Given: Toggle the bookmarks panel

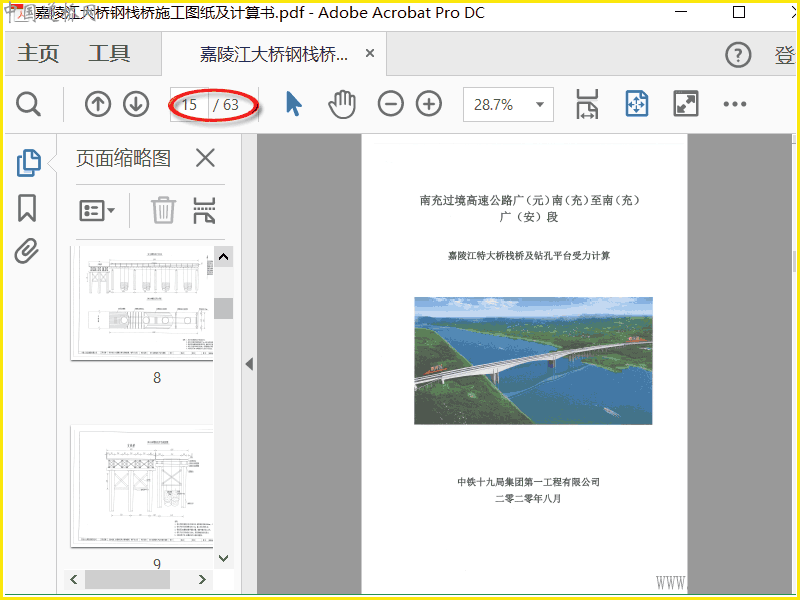Looking at the screenshot, I should [x=27, y=208].
